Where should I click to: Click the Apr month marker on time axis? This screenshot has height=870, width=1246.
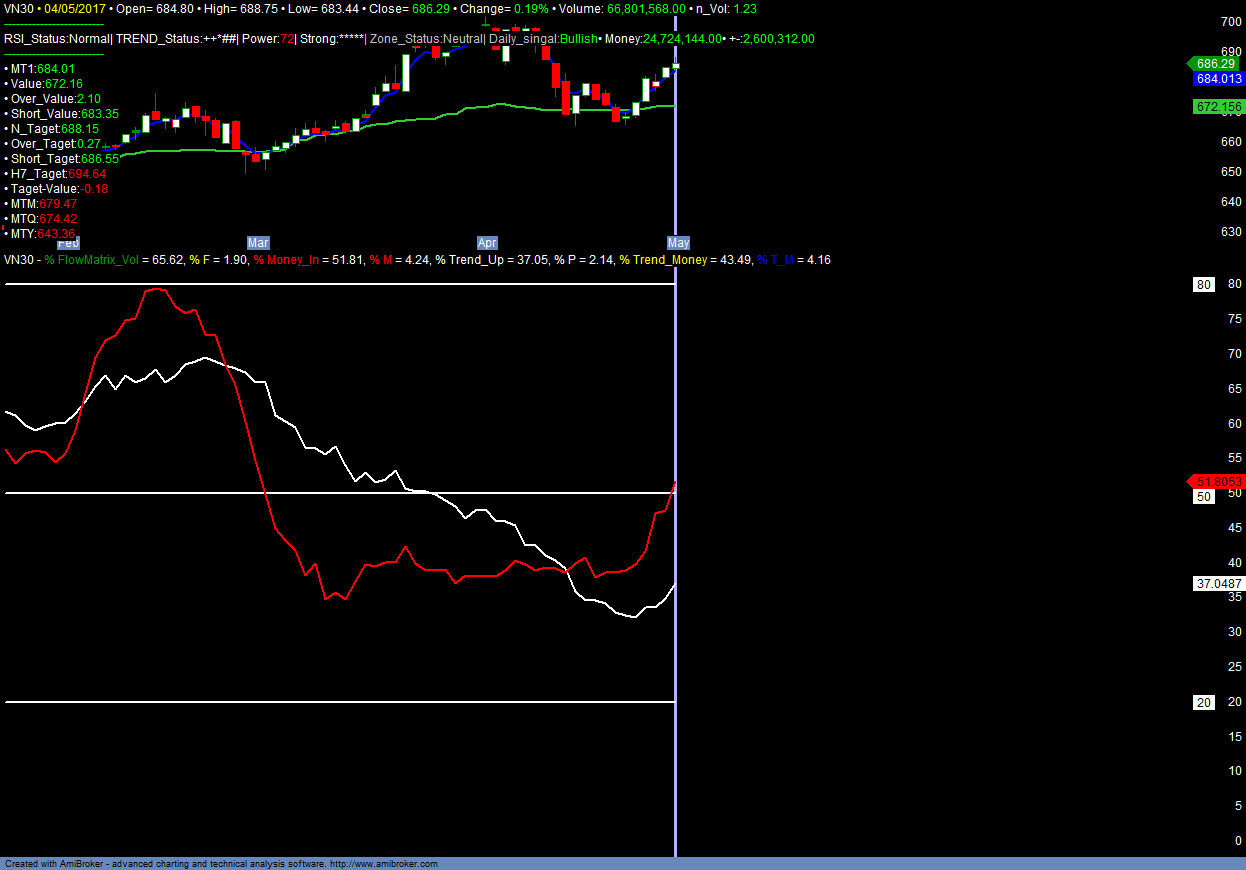(x=487, y=243)
